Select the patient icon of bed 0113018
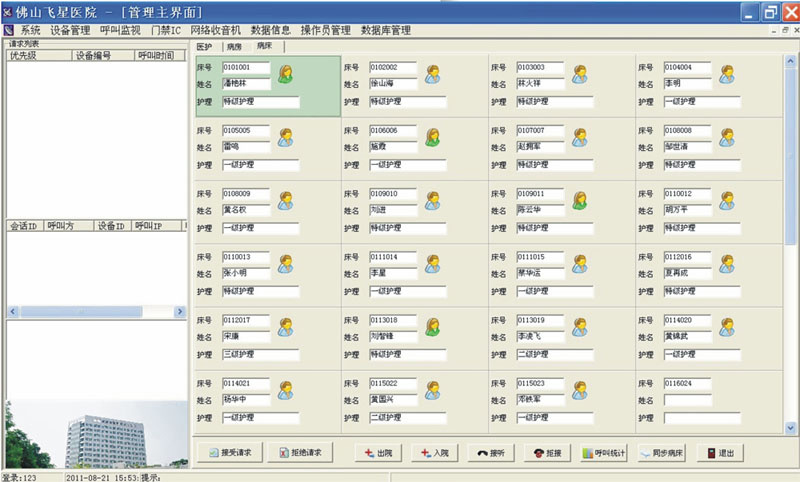 click(x=433, y=327)
